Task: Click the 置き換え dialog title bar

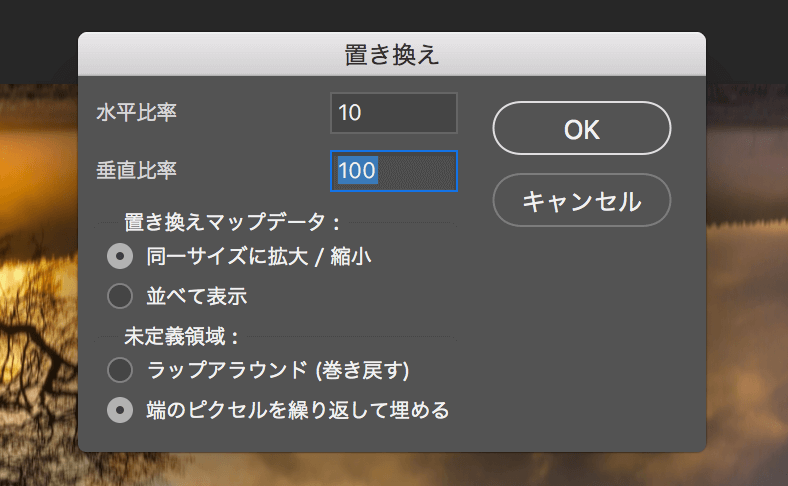Action: (391, 54)
